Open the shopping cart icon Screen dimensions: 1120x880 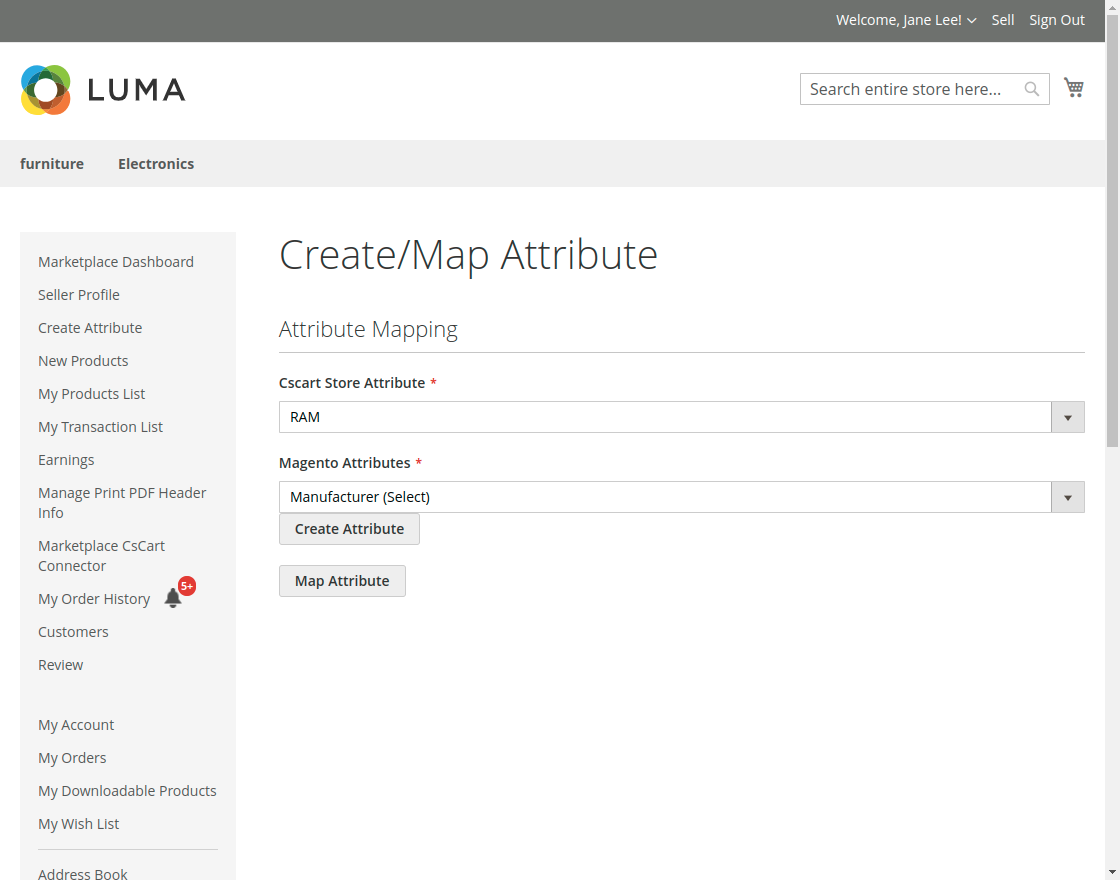(1074, 88)
